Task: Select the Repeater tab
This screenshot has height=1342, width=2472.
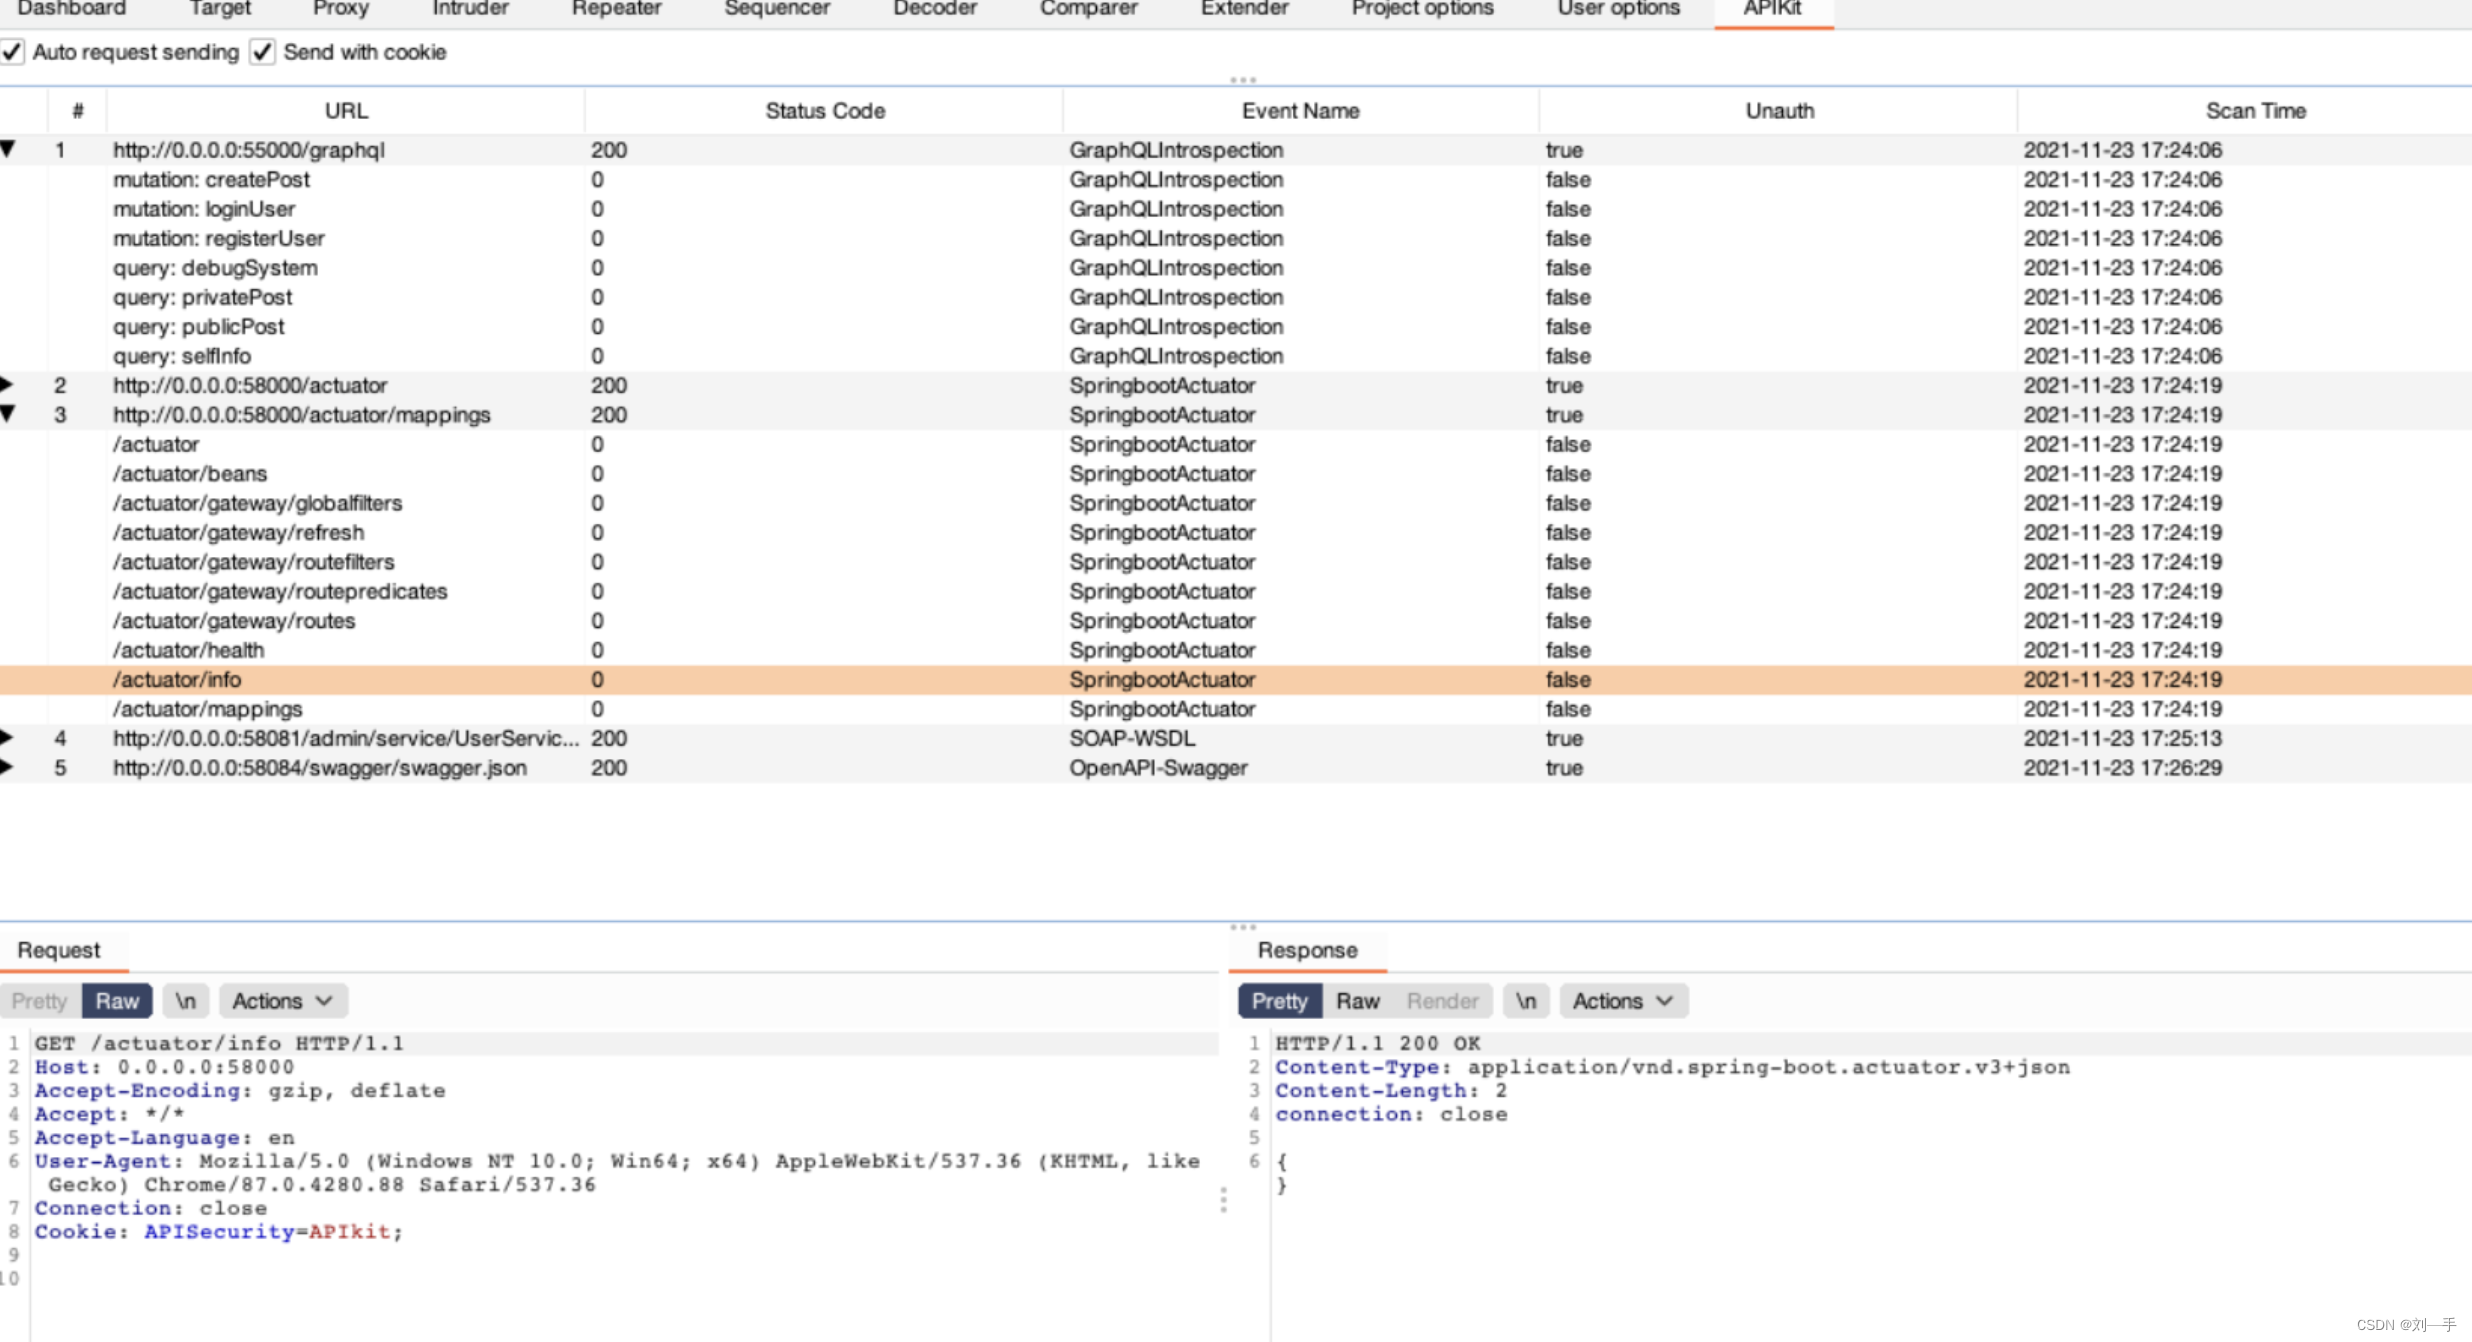Action: coord(611,8)
